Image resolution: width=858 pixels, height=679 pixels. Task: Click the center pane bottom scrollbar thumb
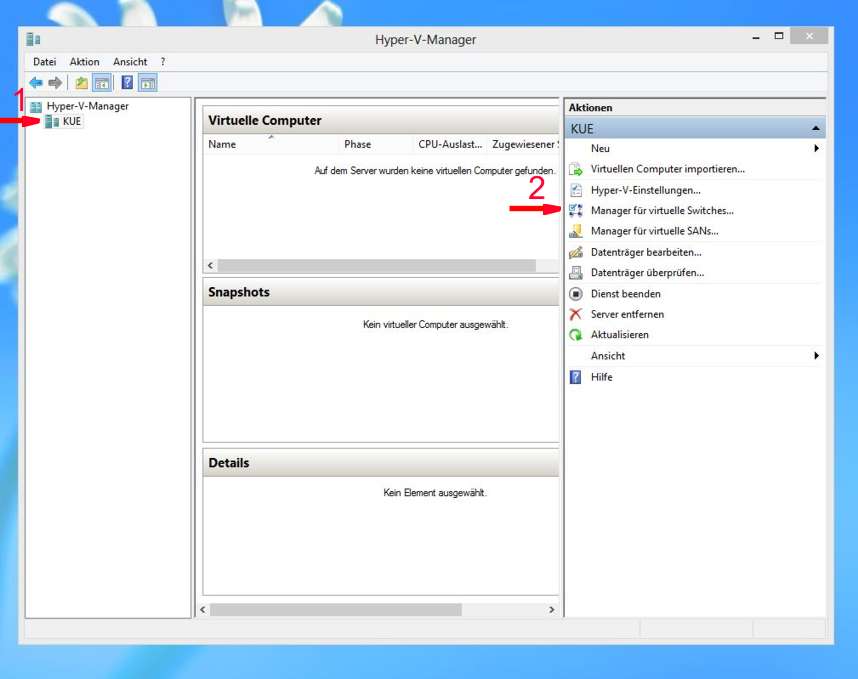pyautogui.click(x=335, y=610)
